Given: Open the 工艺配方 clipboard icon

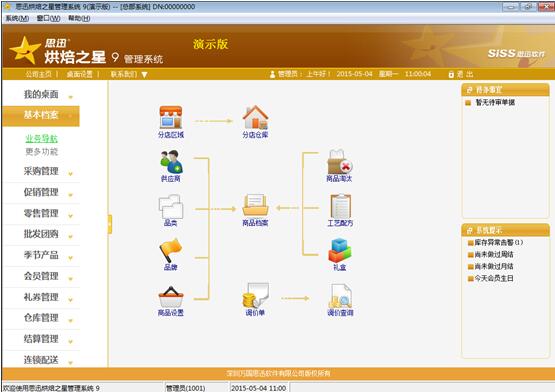Looking at the screenshot, I should pyautogui.click(x=340, y=206).
